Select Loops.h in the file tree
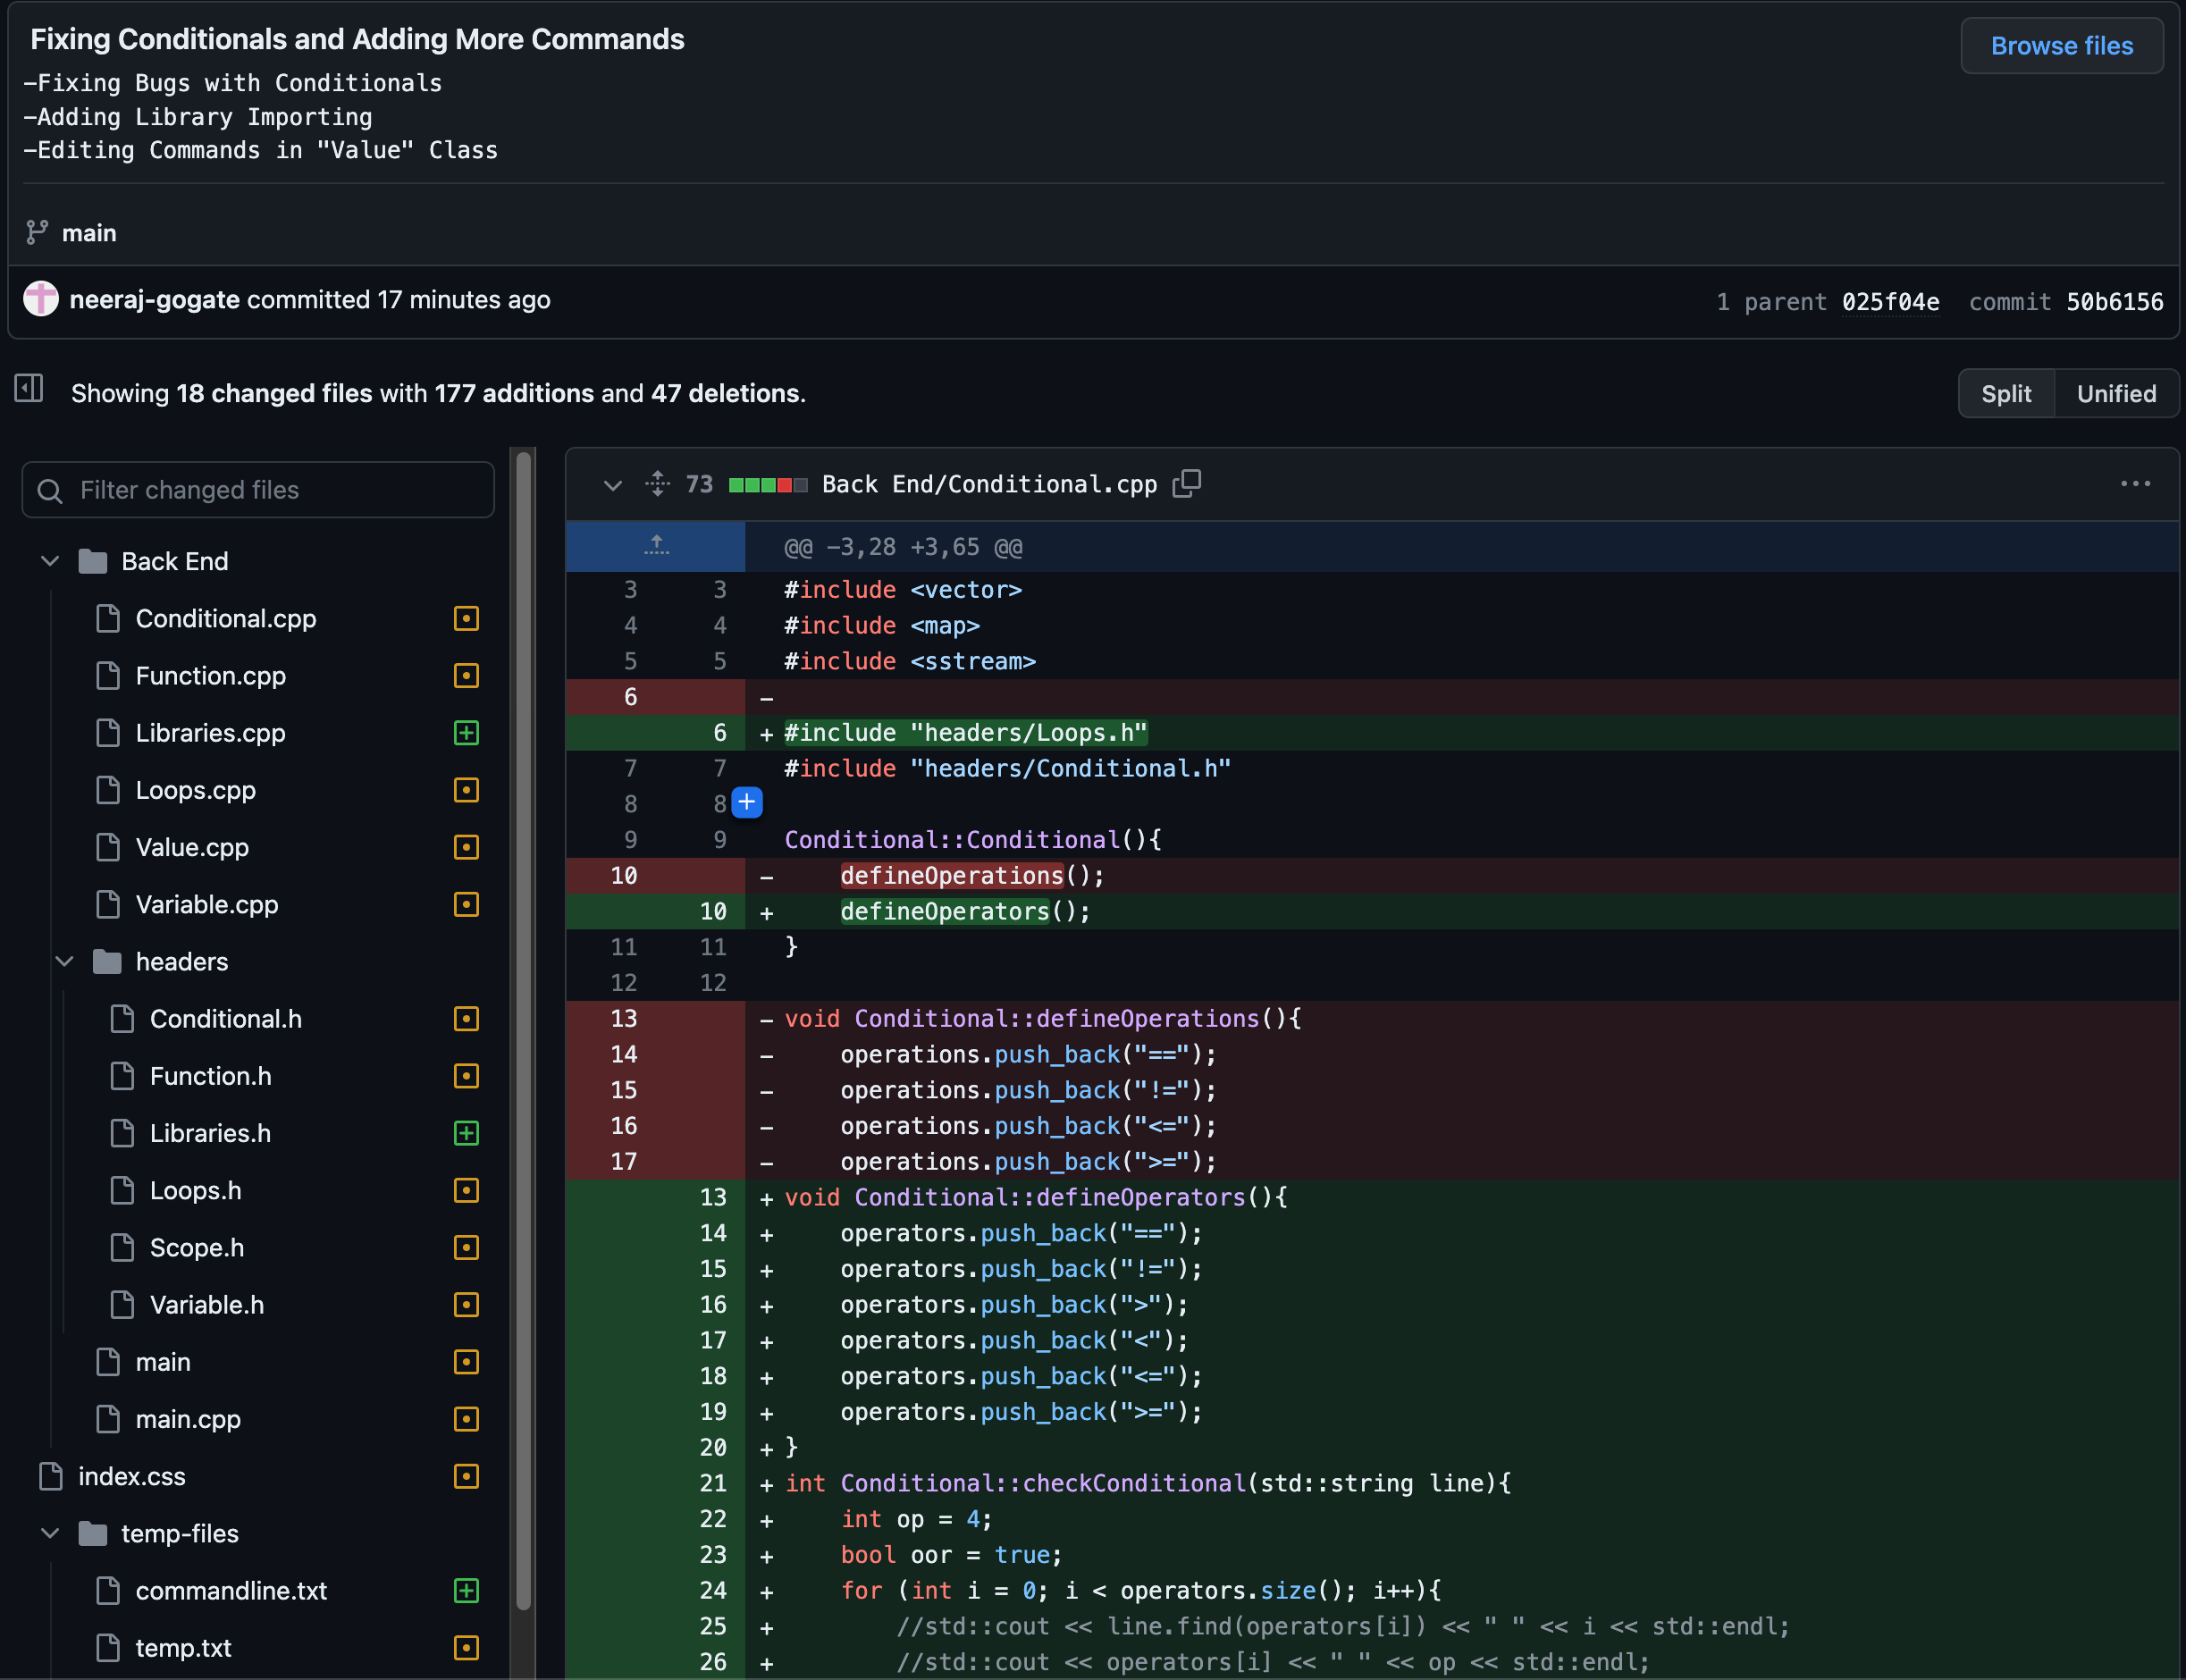 pos(195,1191)
